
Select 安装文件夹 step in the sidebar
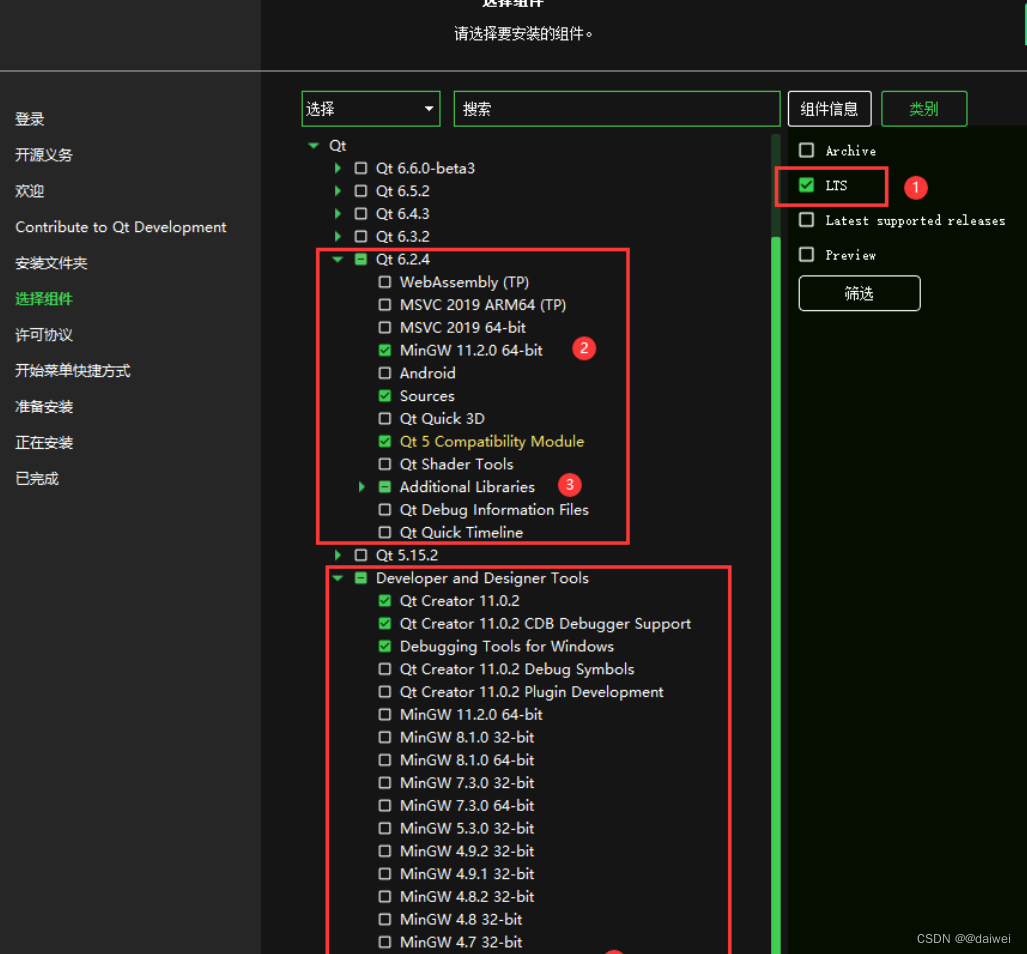[51, 263]
